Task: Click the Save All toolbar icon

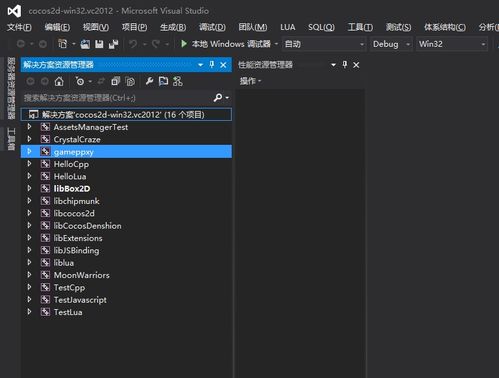Action: 113,44
